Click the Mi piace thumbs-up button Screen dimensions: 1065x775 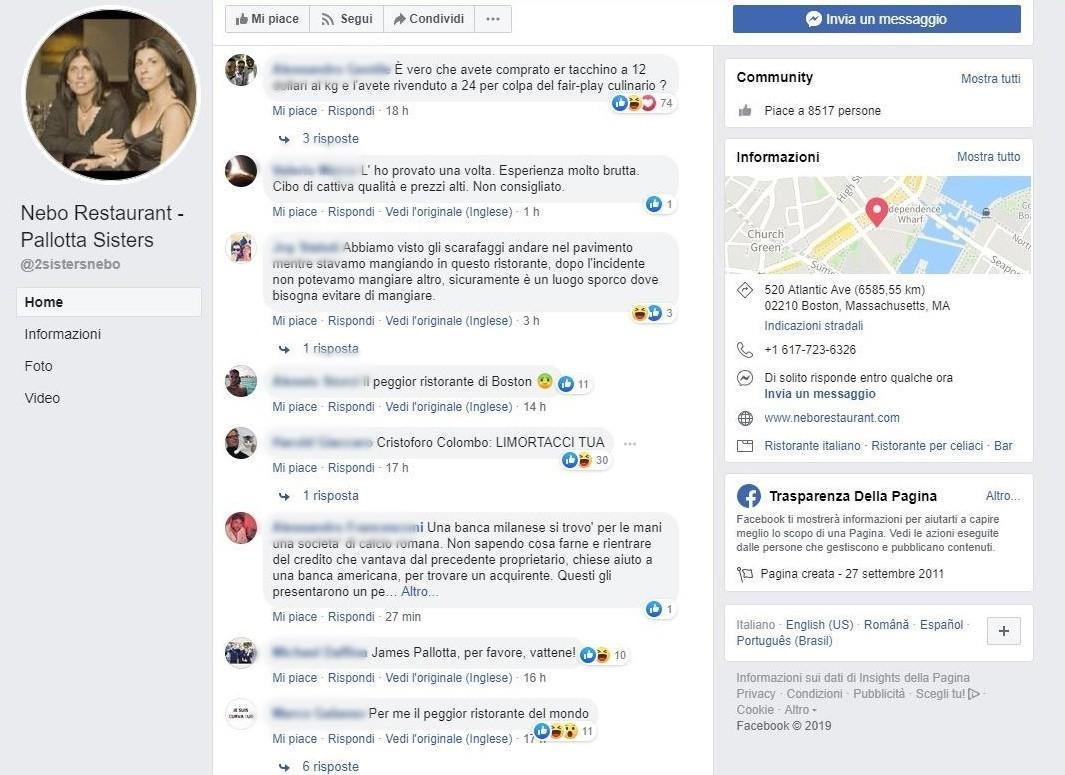pyautogui.click(x=266, y=19)
